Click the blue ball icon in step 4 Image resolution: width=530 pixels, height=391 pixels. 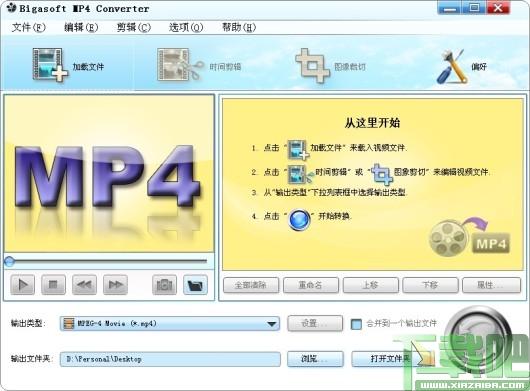click(299, 220)
